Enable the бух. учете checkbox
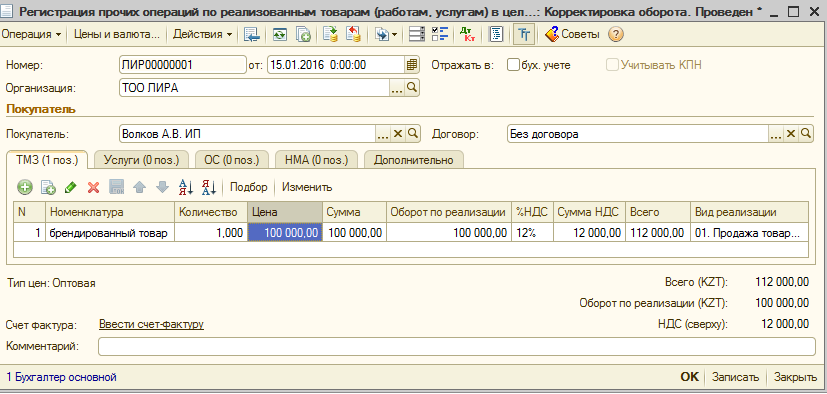 pos(513,65)
